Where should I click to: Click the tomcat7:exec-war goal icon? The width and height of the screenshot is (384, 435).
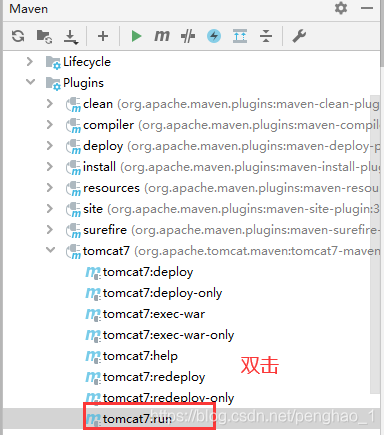click(x=93, y=315)
